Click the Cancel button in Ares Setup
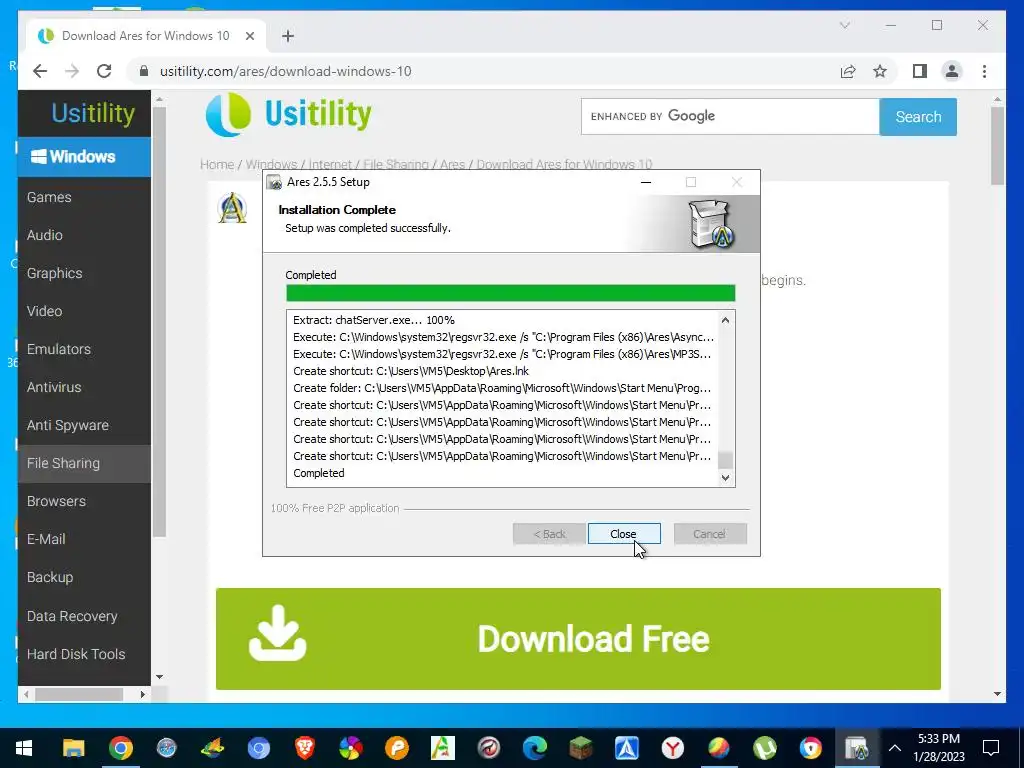 point(709,534)
